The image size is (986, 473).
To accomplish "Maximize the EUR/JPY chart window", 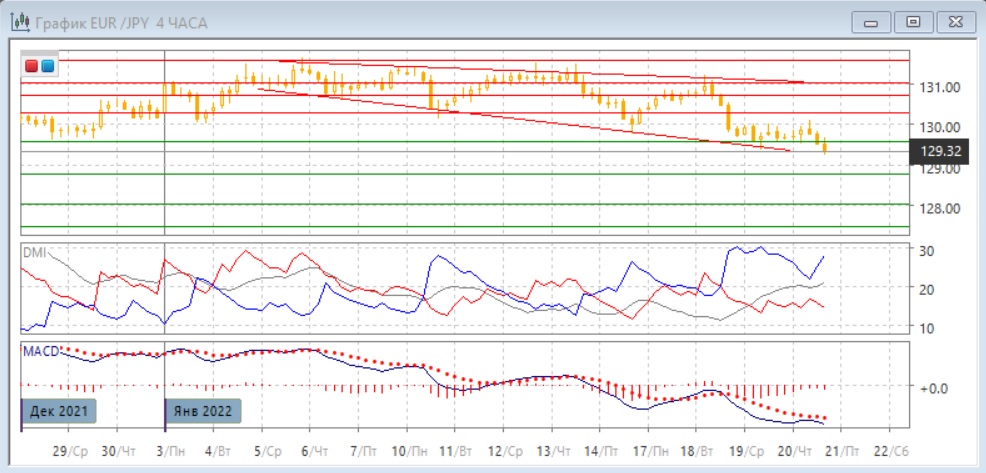I will point(912,21).
